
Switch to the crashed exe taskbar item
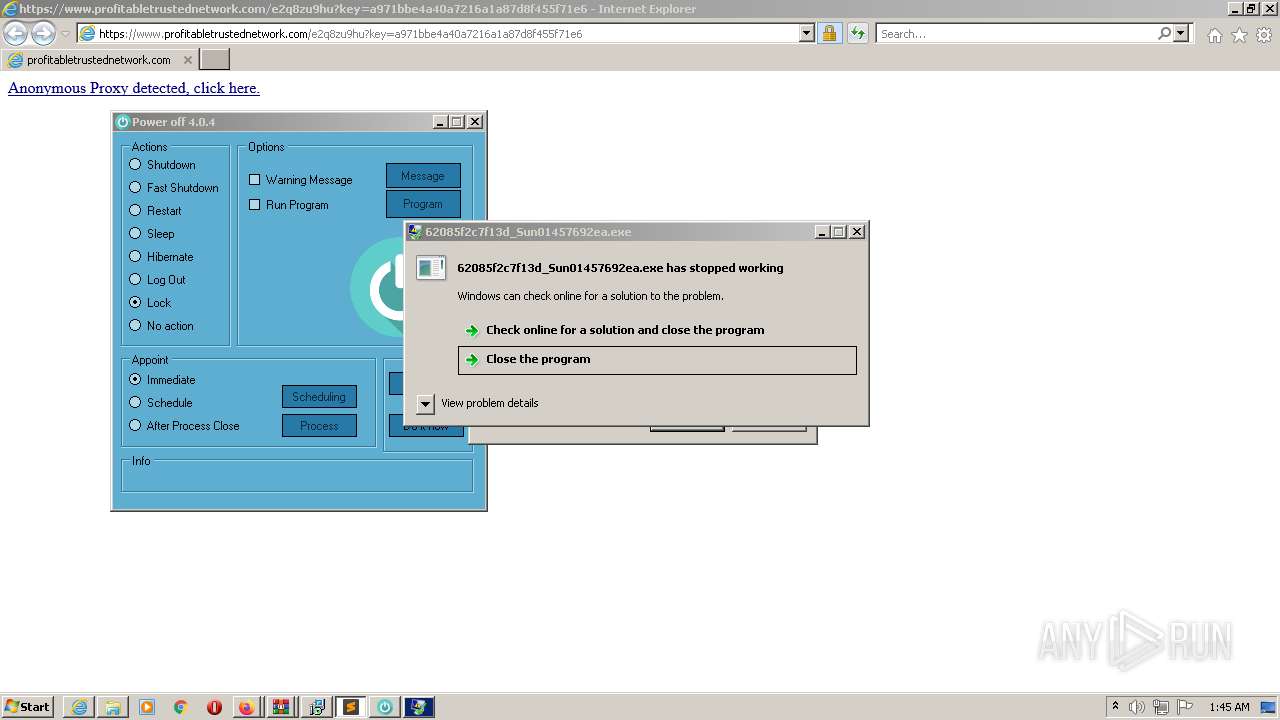[419, 707]
